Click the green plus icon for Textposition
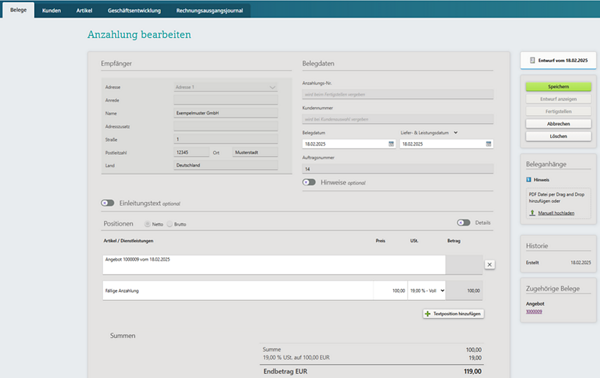The width and height of the screenshot is (600, 378). coord(428,314)
